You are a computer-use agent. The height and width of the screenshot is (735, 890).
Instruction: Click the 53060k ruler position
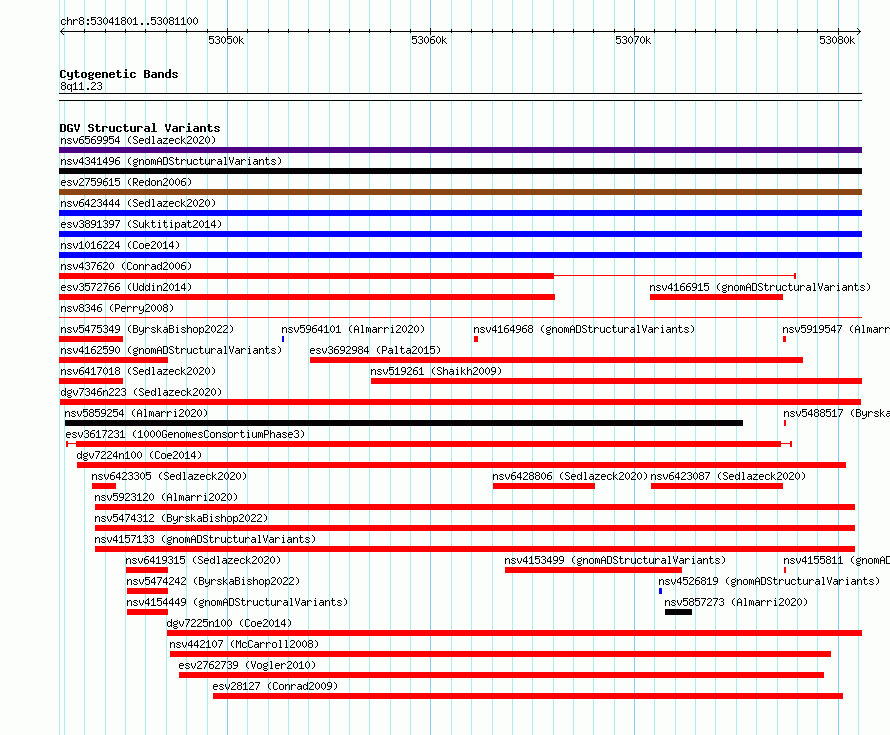click(x=429, y=40)
